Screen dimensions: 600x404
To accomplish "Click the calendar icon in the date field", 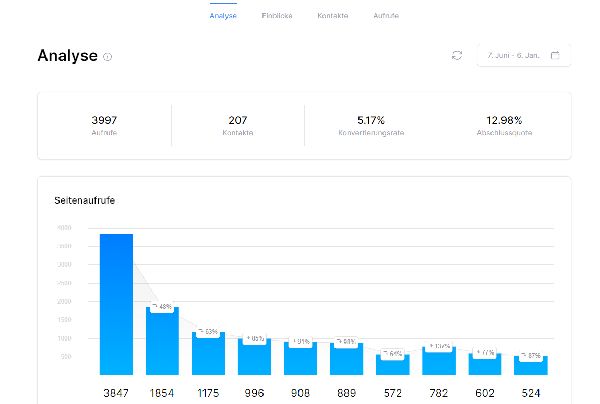I will click(x=555, y=55).
